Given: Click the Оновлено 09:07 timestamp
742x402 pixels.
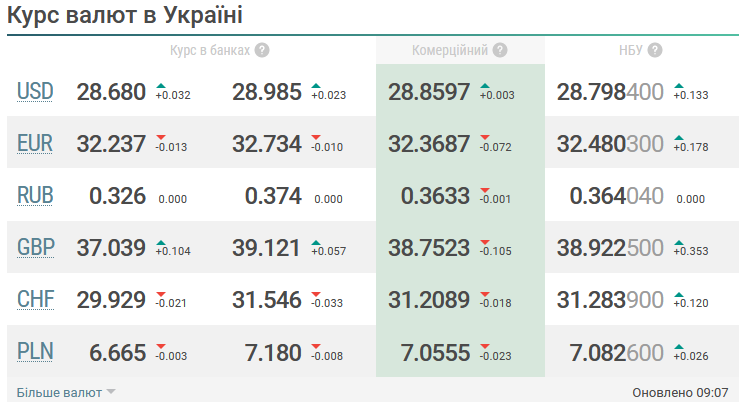Looking at the screenshot, I should (x=680, y=392).
